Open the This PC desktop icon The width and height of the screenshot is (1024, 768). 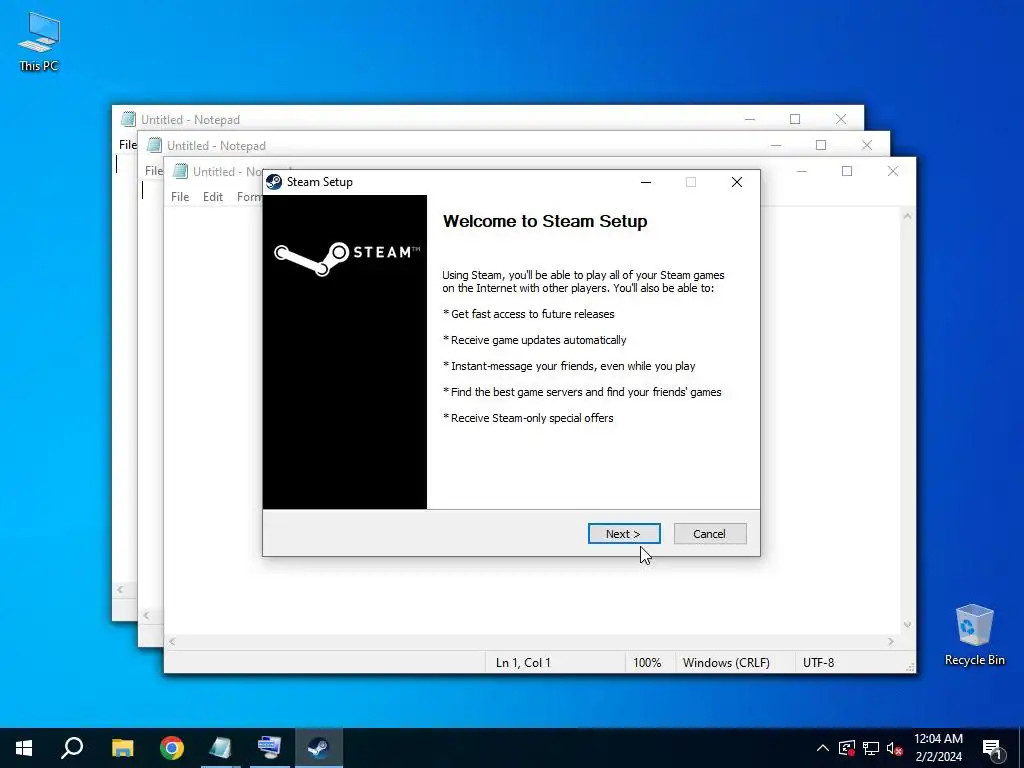(39, 42)
